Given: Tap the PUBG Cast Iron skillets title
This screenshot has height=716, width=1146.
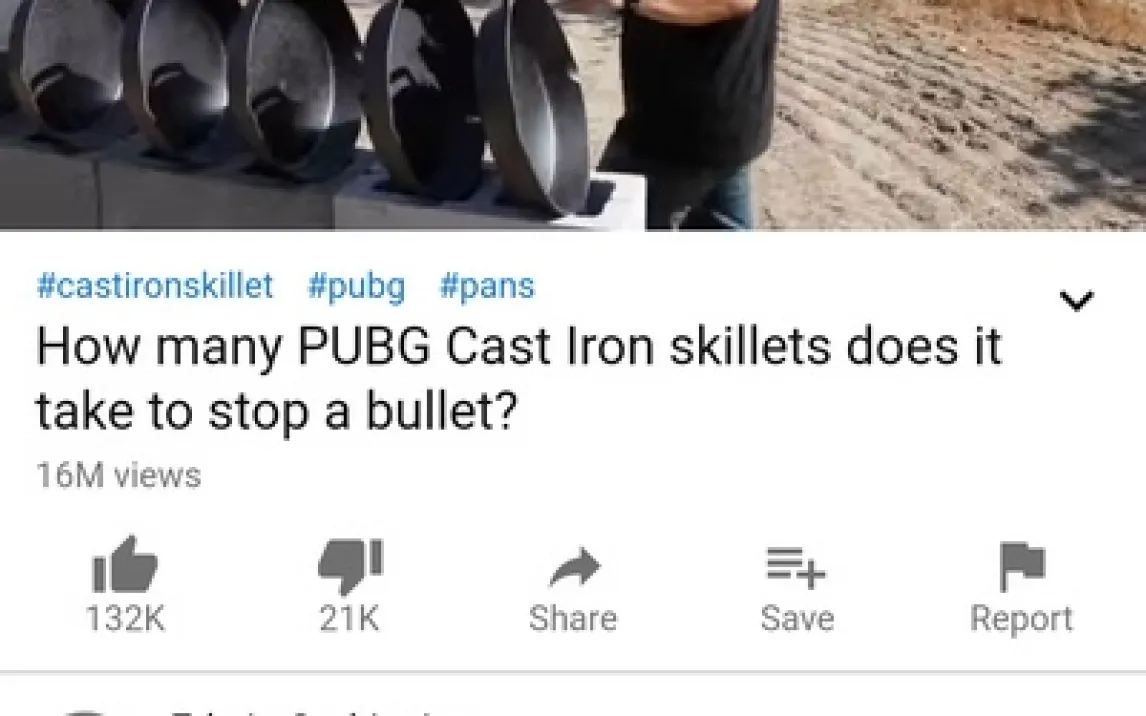Looking at the screenshot, I should pos(518,378).
